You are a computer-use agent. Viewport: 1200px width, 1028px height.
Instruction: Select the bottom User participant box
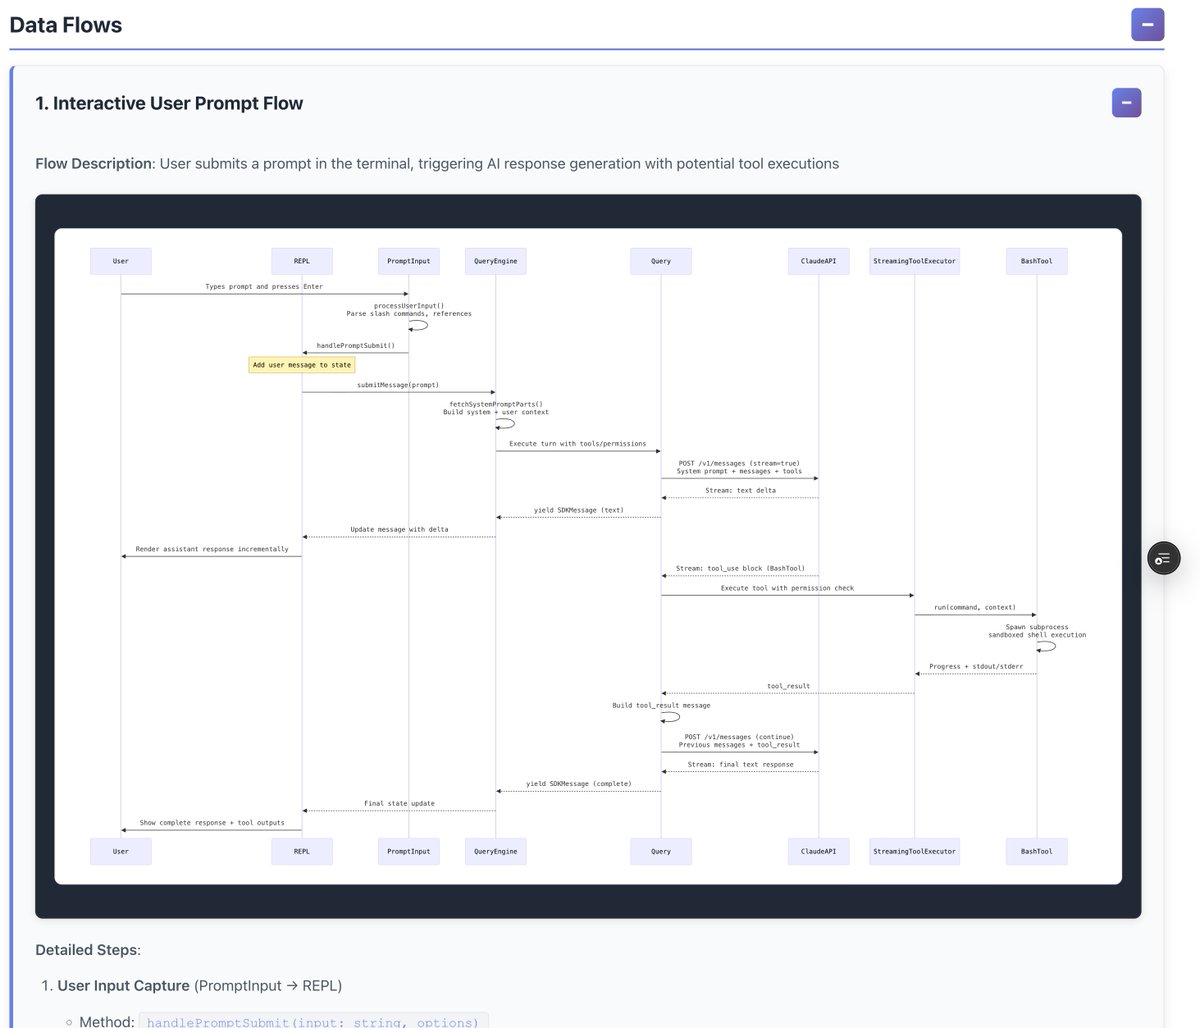121,851
